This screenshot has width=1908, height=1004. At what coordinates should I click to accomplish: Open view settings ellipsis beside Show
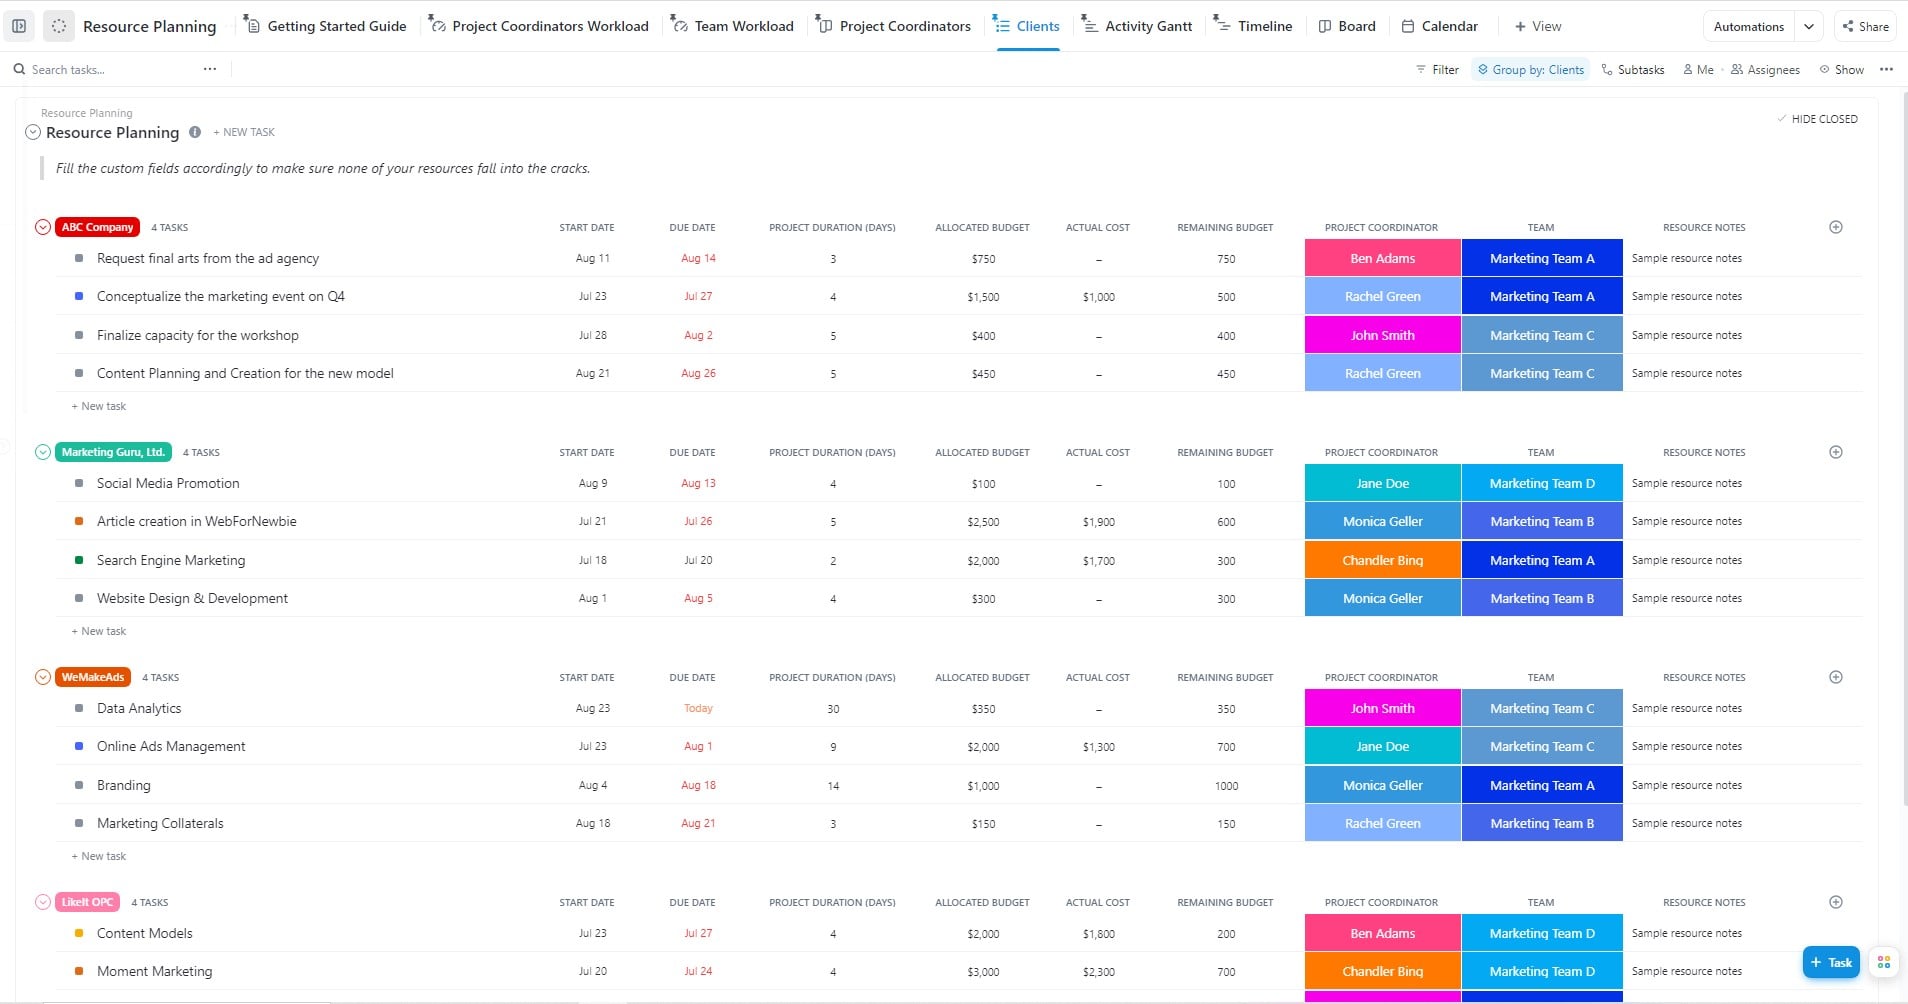point(1886,69)
